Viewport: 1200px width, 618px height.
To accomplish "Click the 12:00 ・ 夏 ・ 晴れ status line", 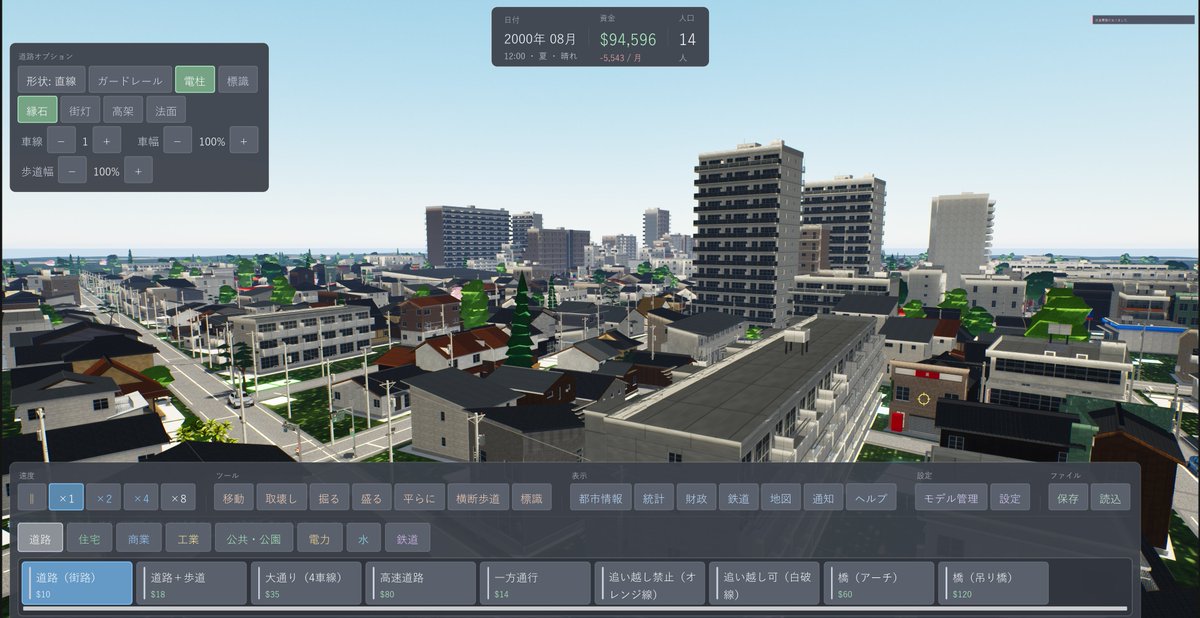I will tap(541, 58).
